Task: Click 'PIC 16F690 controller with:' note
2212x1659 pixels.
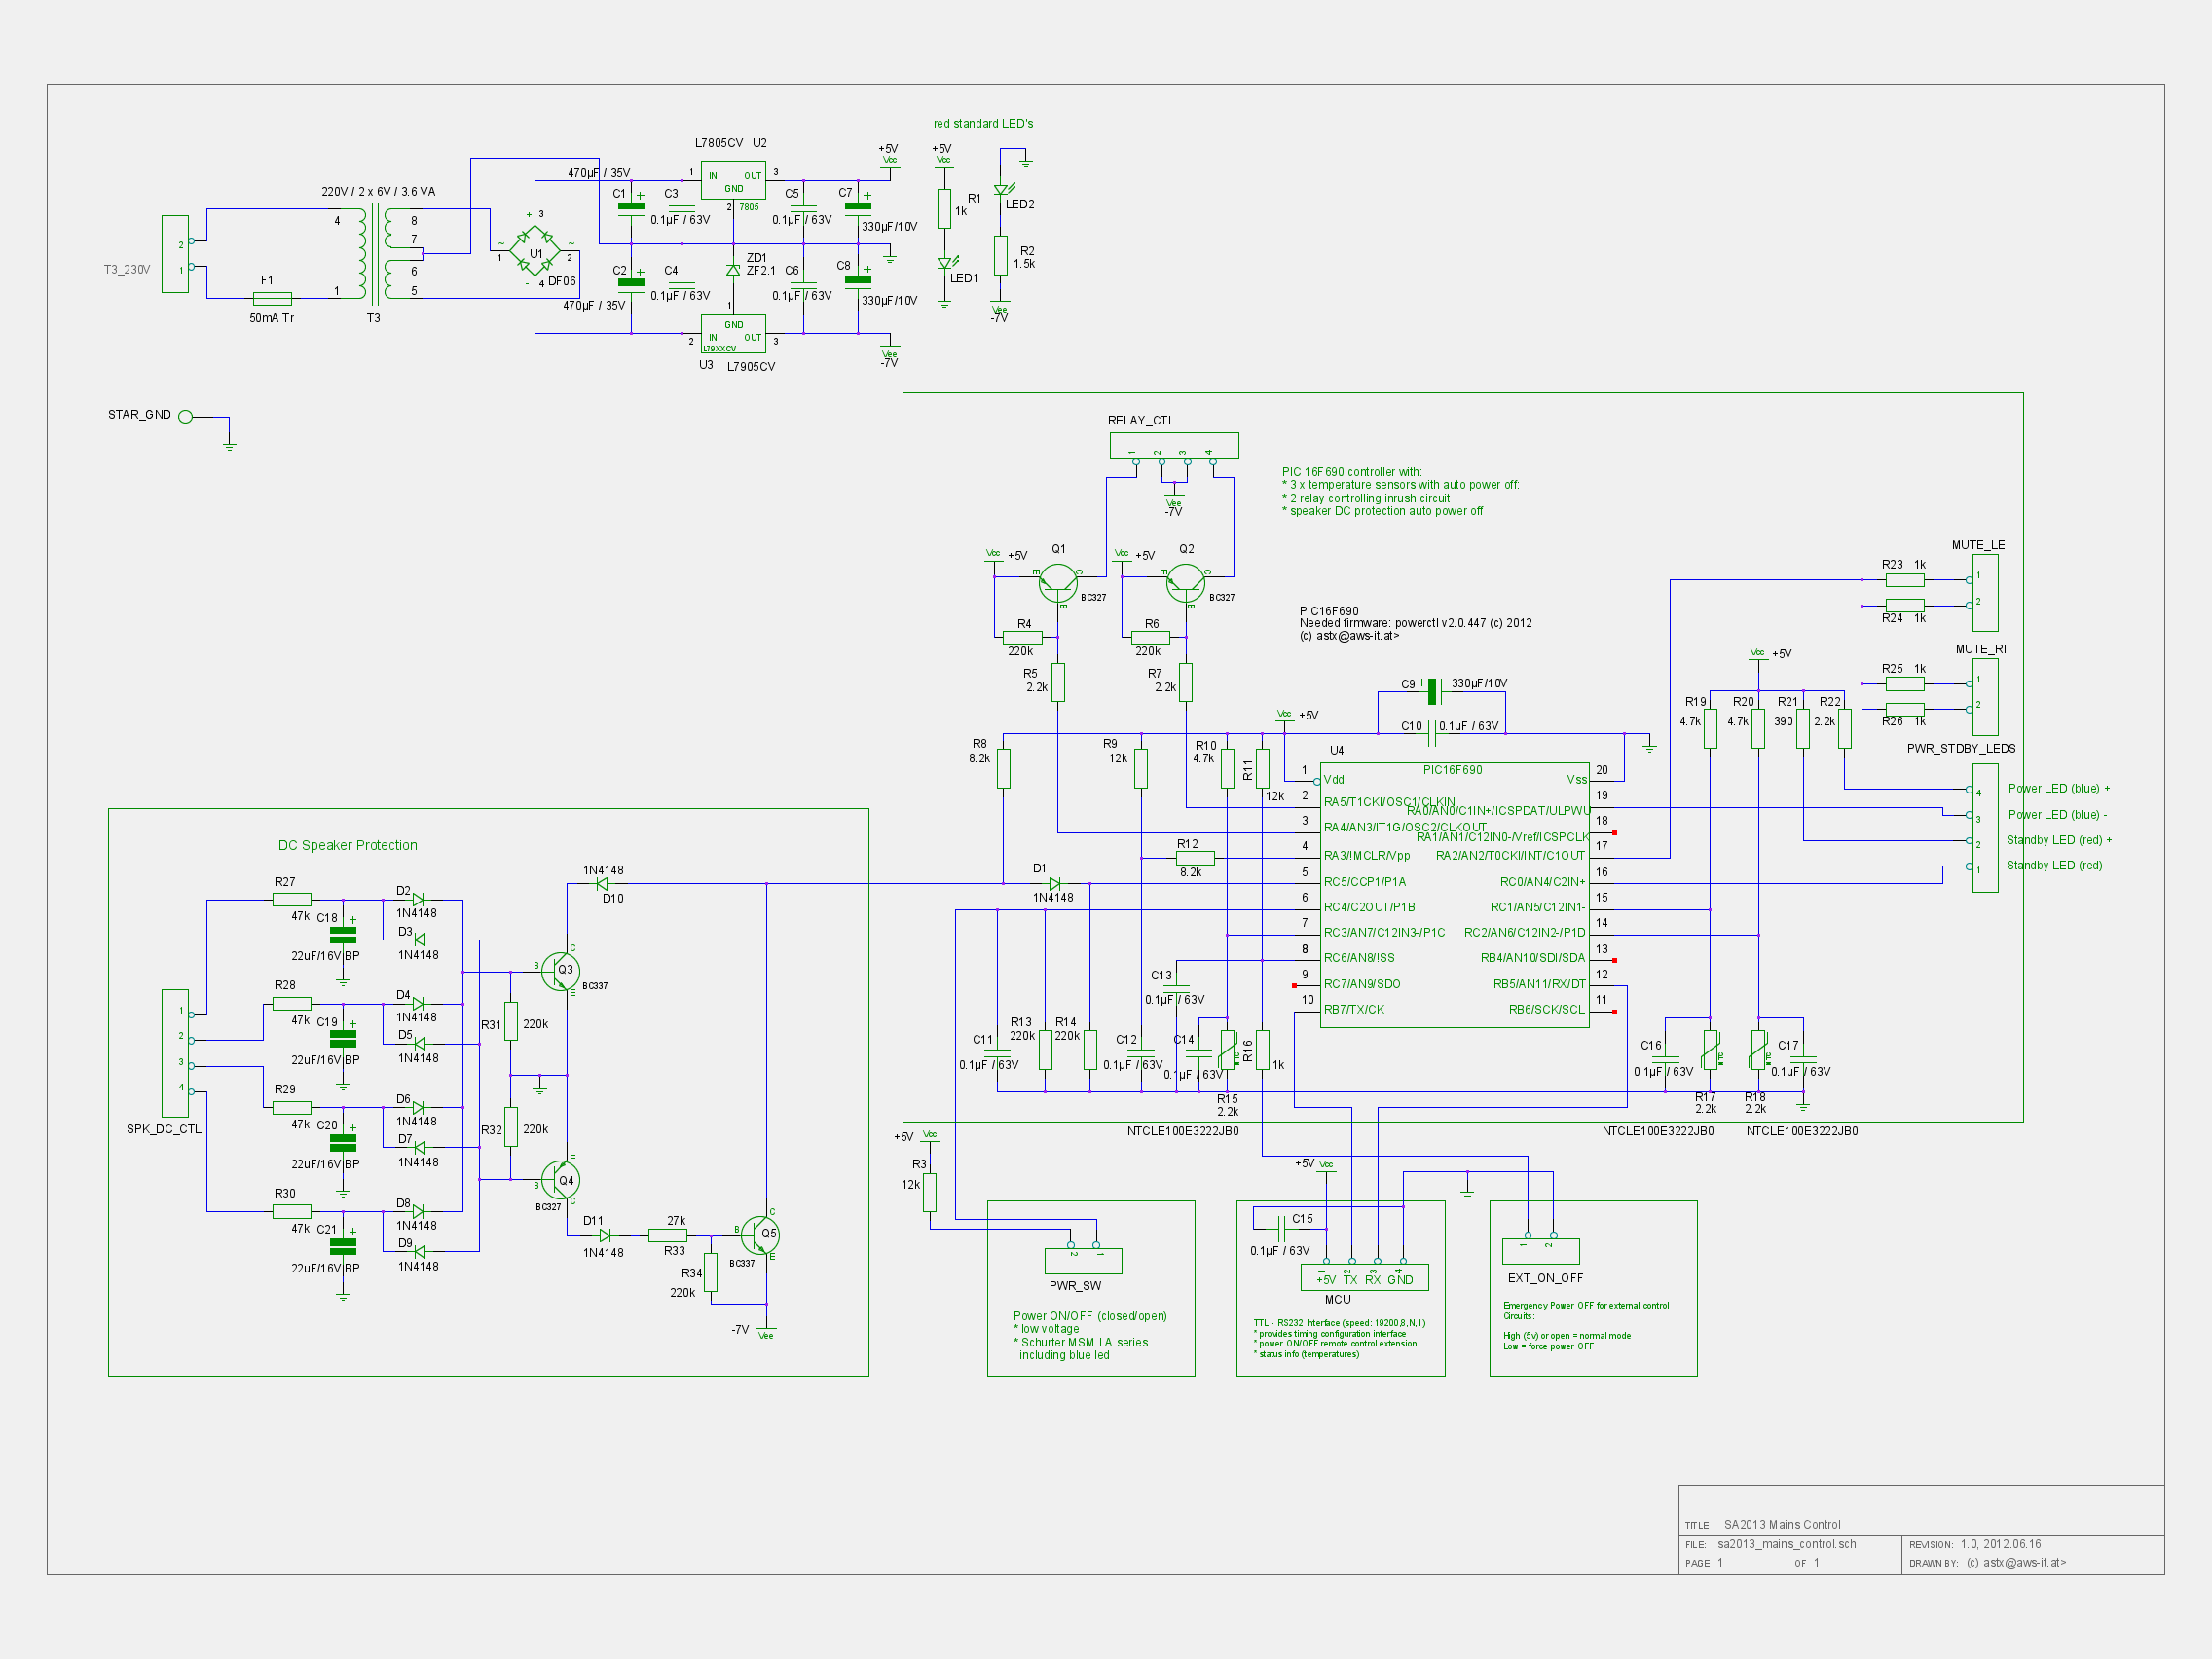Action: coord(1352,472)
